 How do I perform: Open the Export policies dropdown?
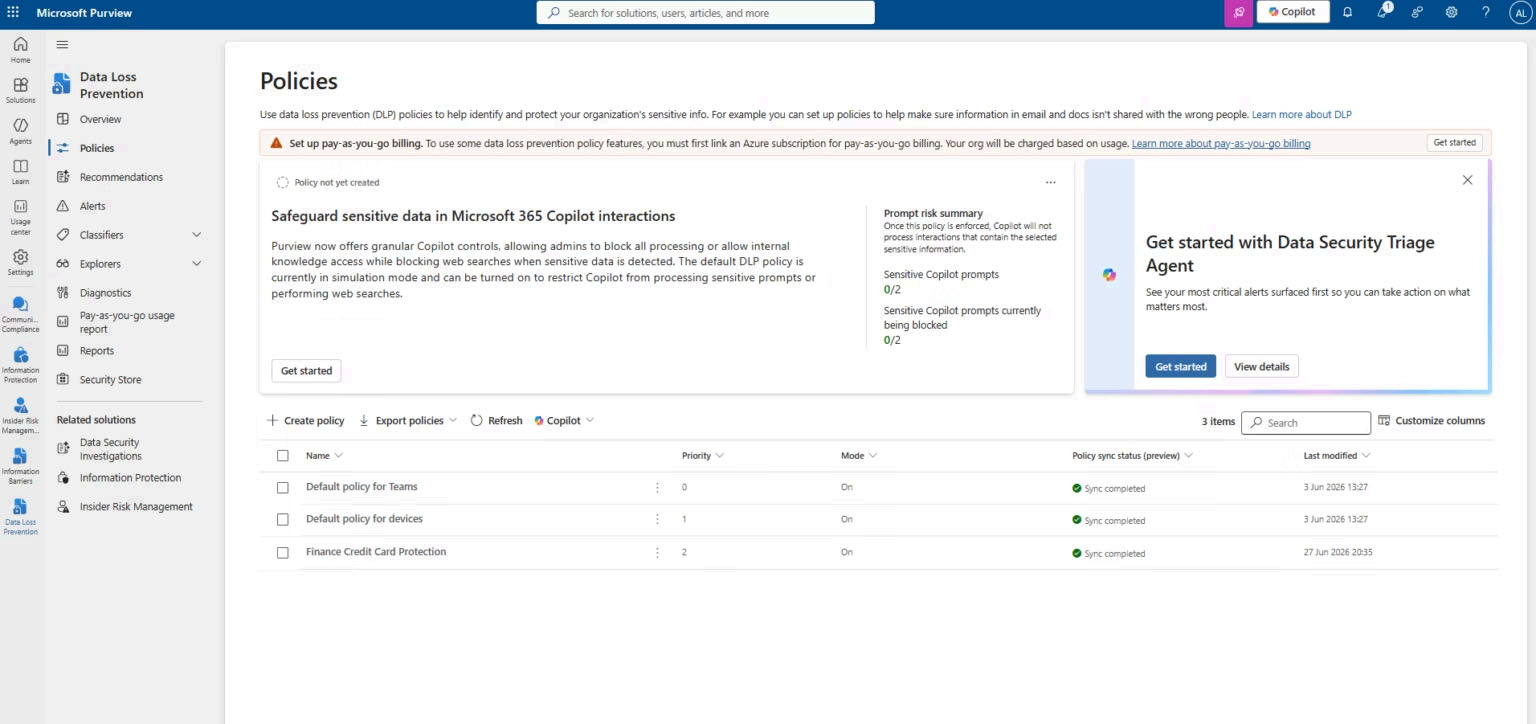[408, 421]
